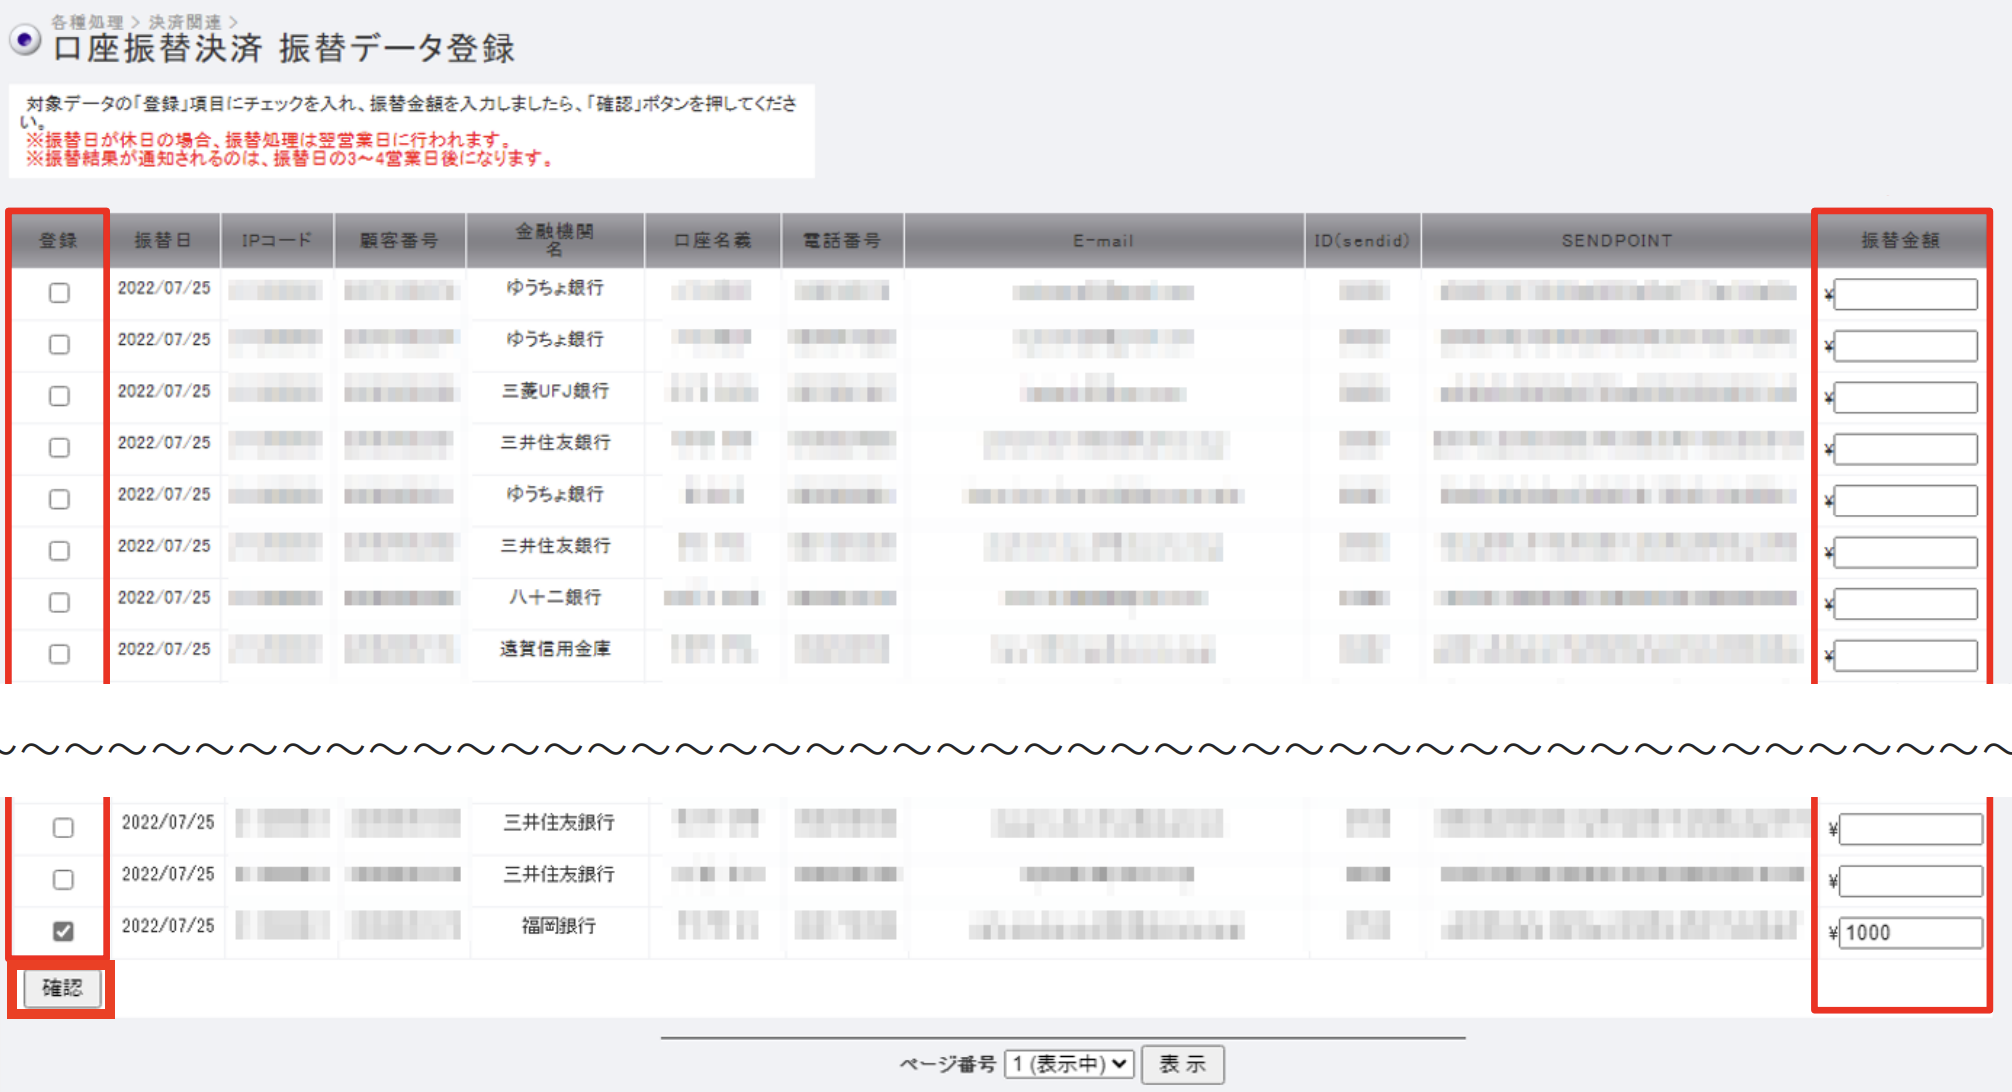Focus the 振替金額 field for 遠賀信用金庫 row

(x=1905, y=655)
